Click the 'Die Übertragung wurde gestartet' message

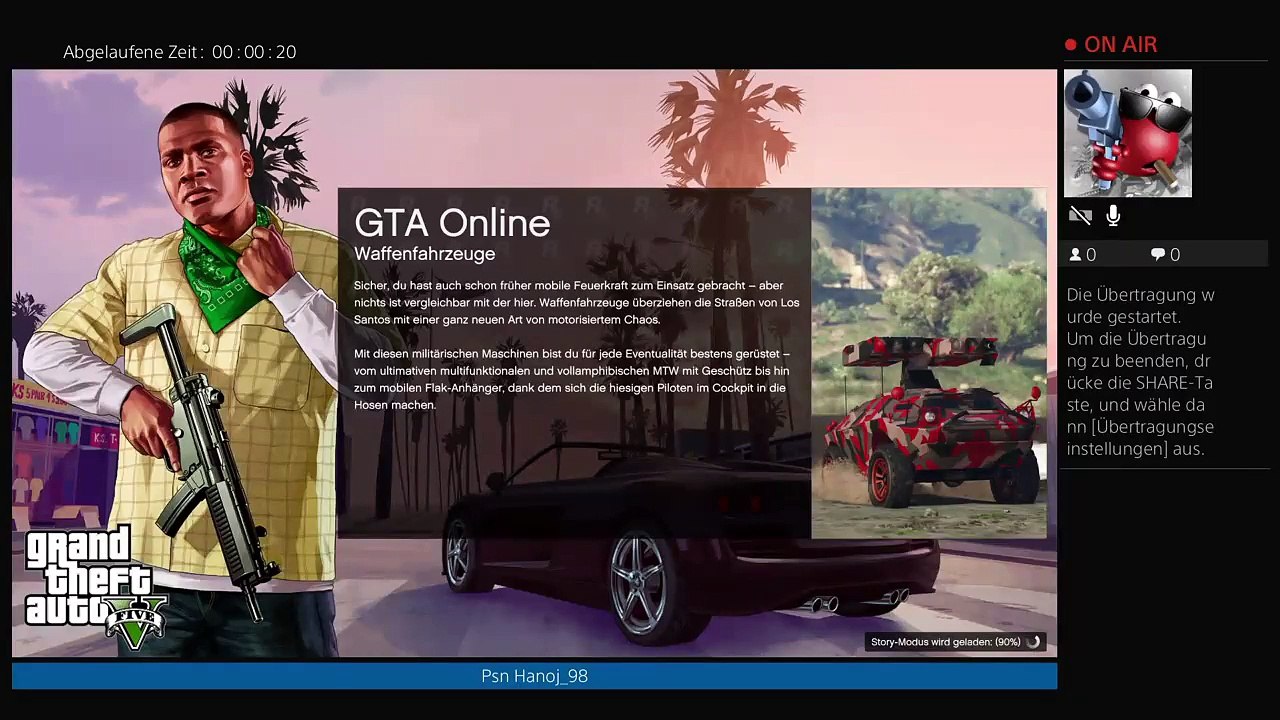(x=1141, y=306)
